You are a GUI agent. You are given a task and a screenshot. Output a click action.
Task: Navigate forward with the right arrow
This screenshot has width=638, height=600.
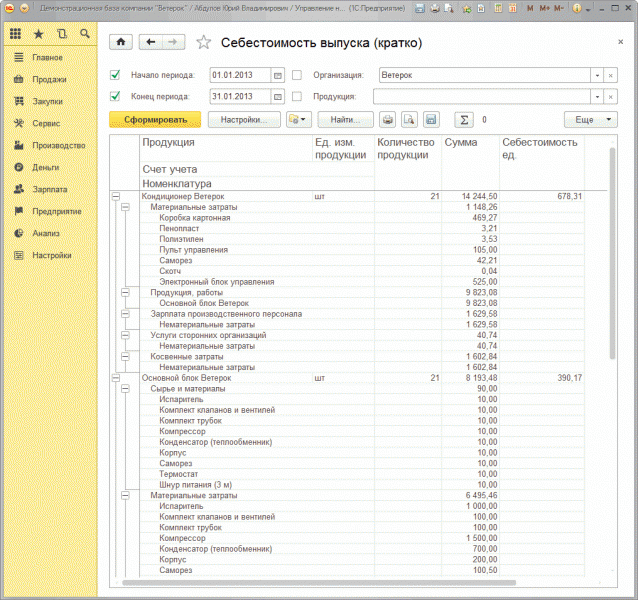coord(173,42)
